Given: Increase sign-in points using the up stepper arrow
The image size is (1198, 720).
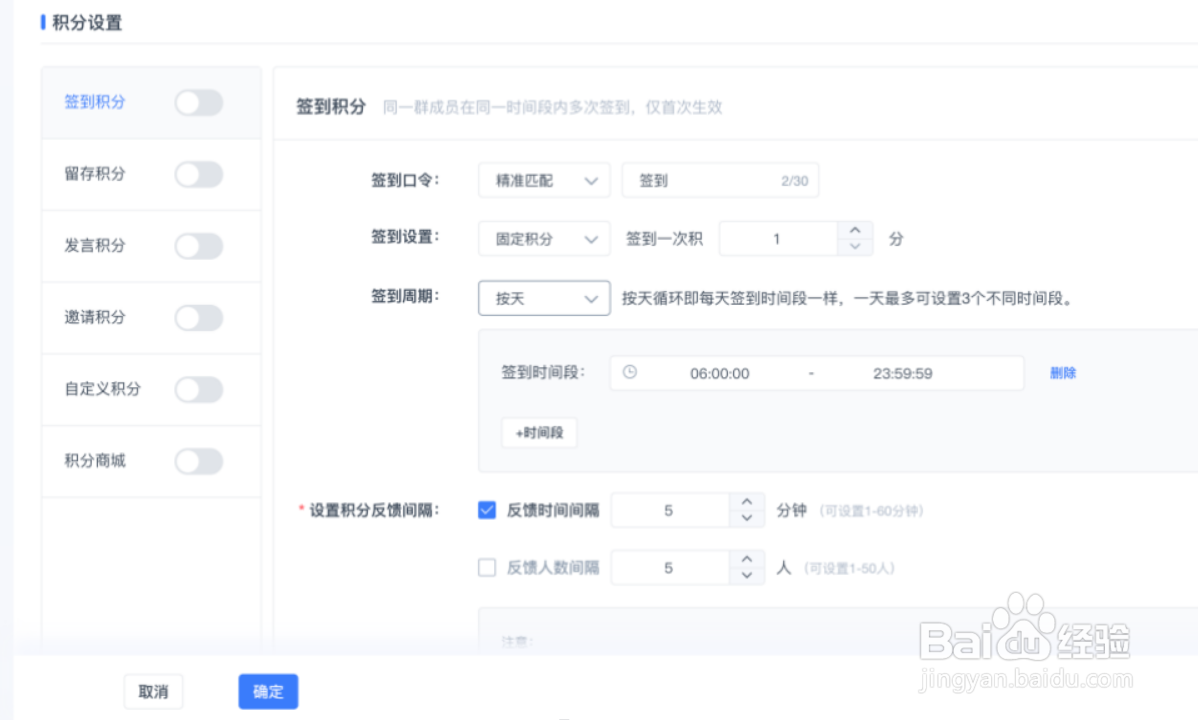Looking at the screenshot, I should click(855, 231).
